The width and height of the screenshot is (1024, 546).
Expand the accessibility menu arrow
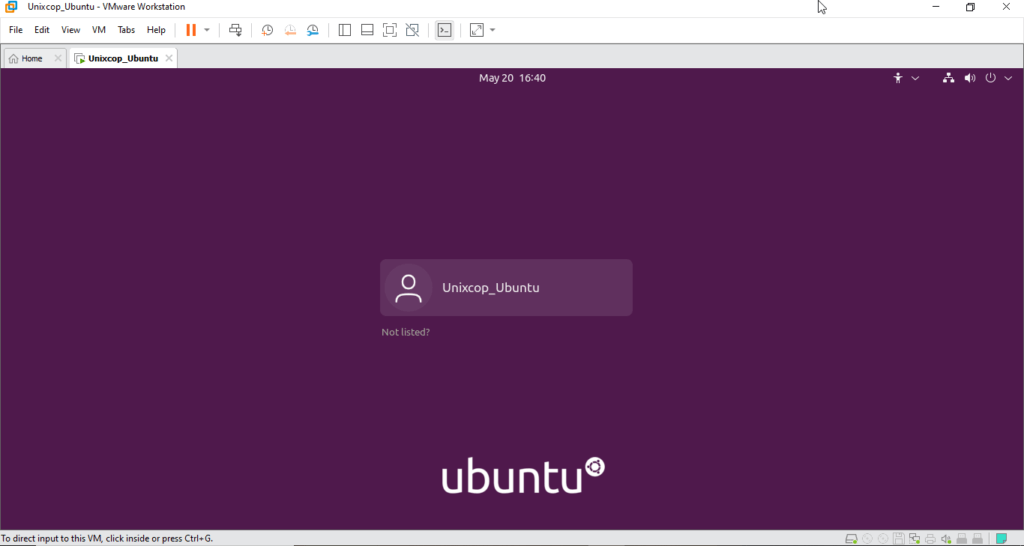tap(915, 78)
